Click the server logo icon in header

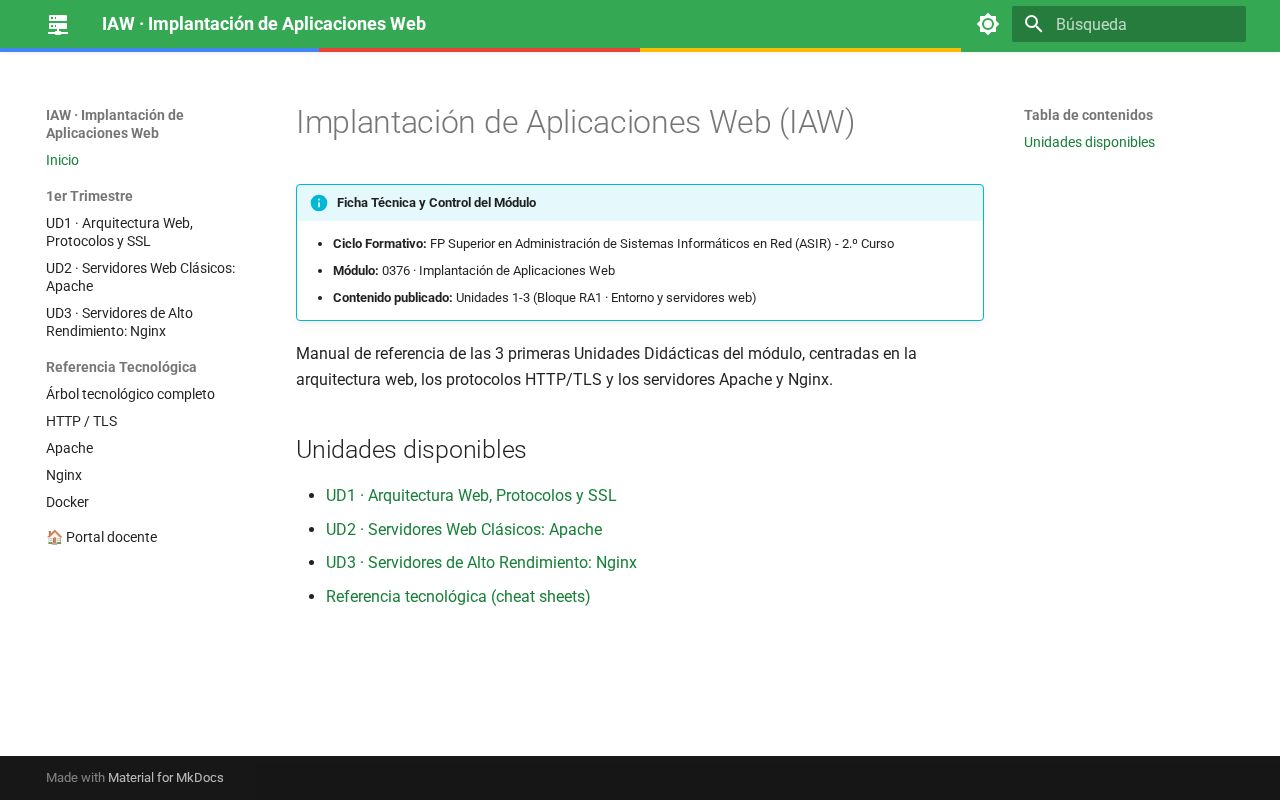58,24
